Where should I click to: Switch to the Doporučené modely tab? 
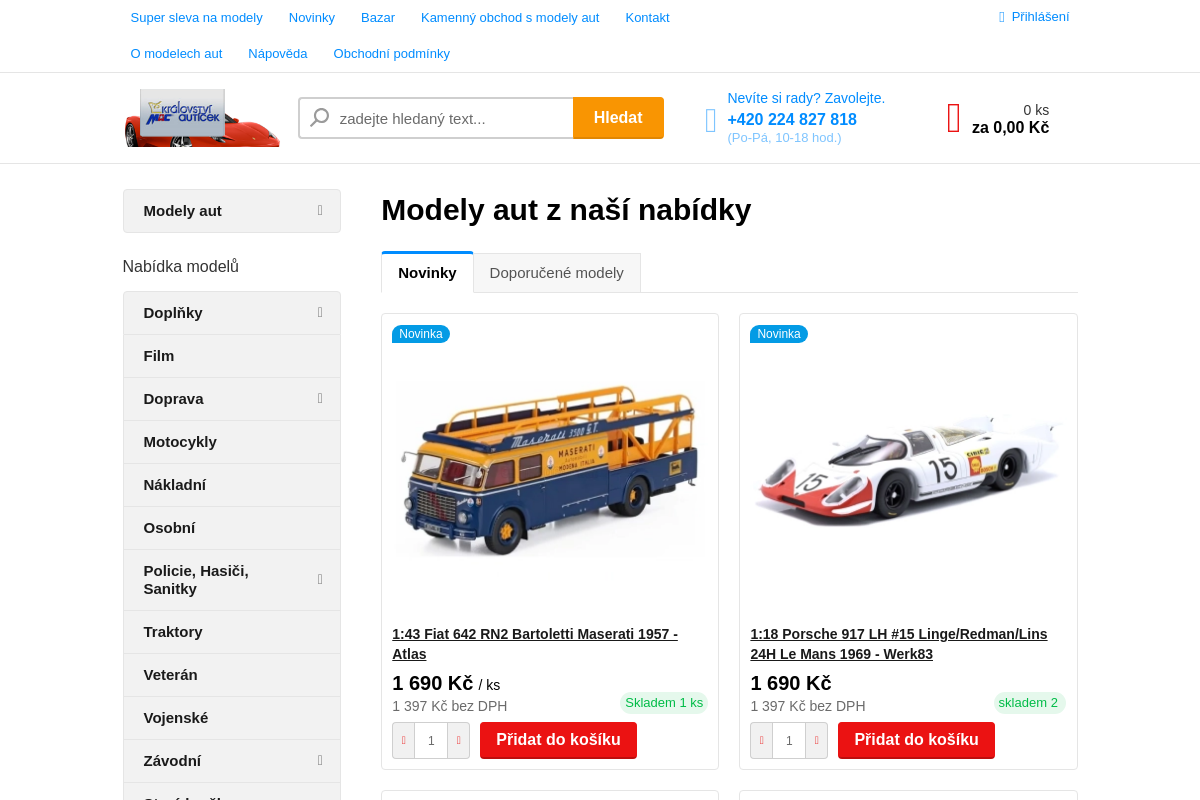(557, 273)
